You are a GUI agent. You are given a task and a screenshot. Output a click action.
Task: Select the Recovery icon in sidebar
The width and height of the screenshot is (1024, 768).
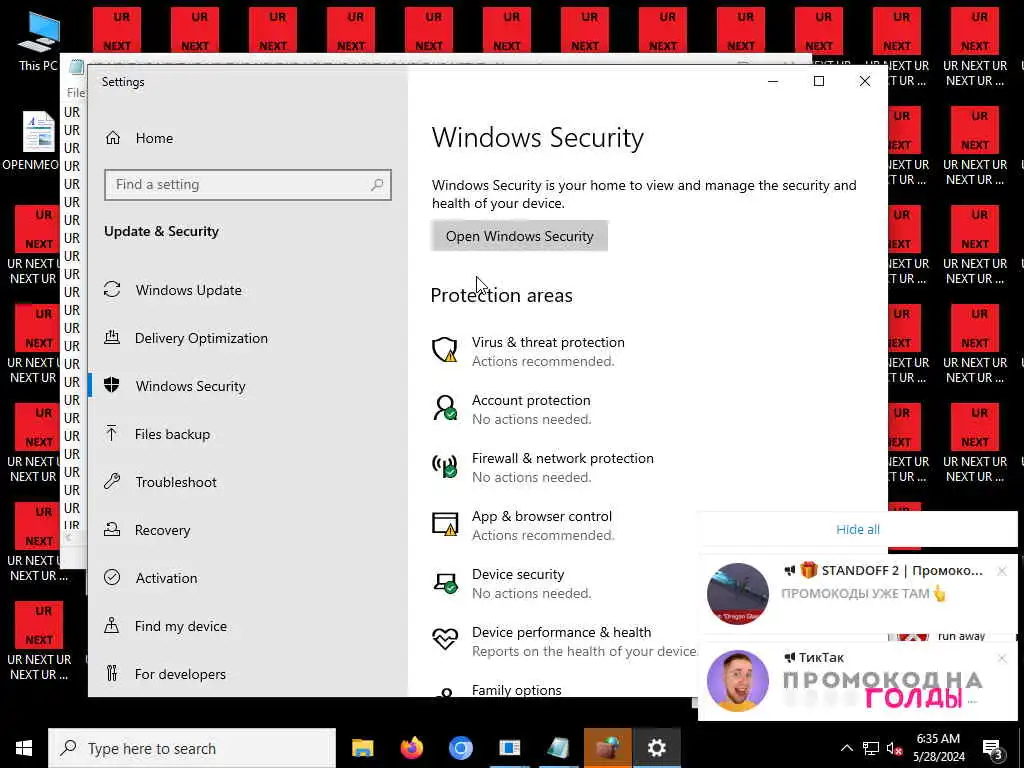tap(112, 530)
